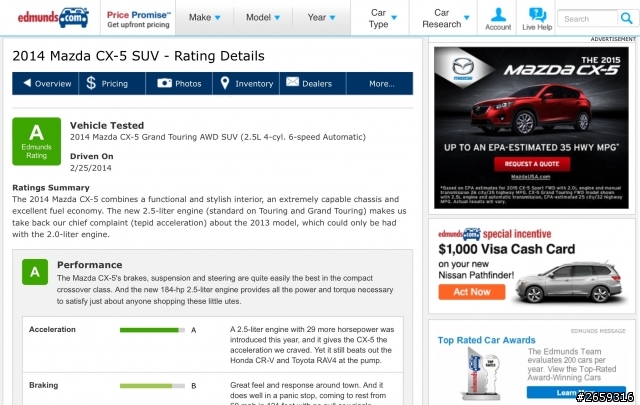
Task: Open Live Help chat bubble icon
Action: [537, 15]
